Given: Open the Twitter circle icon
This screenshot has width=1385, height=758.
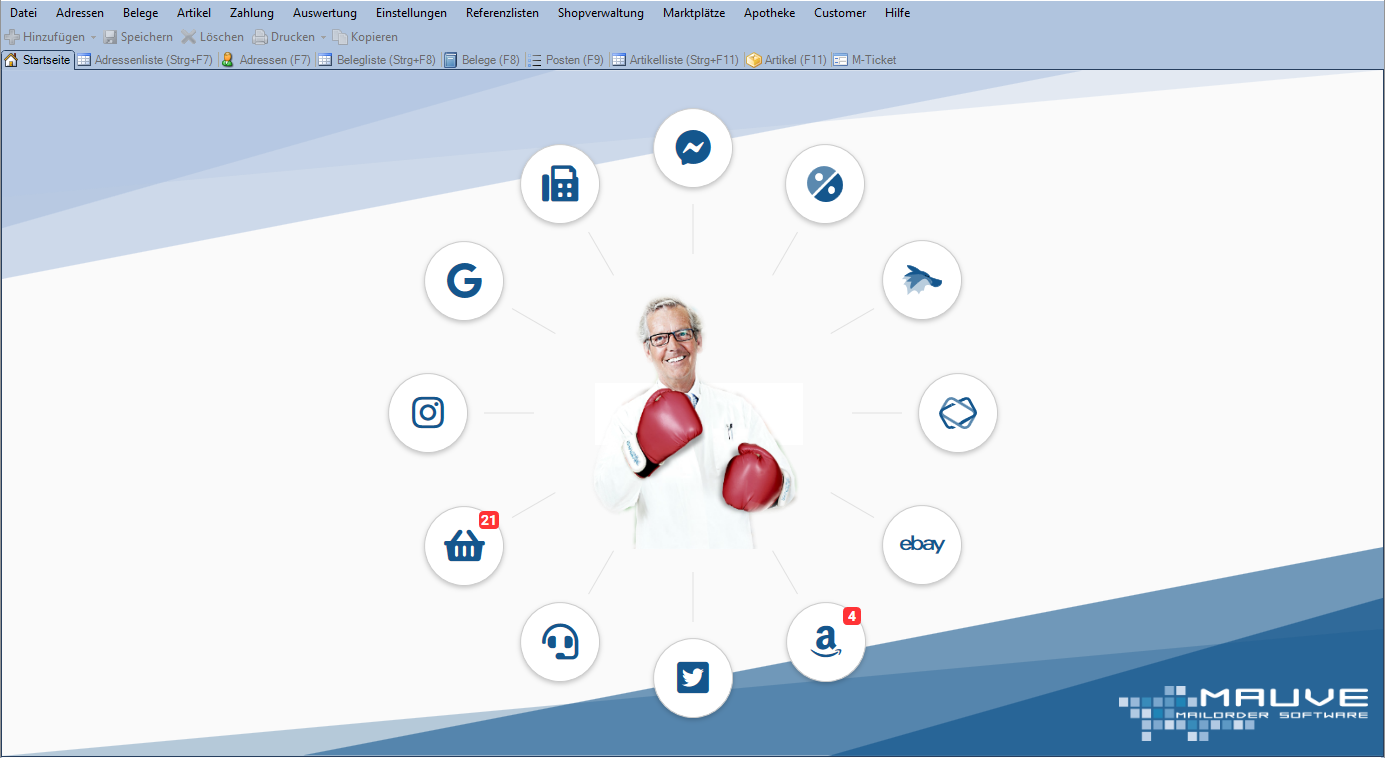Looking at the screenshot, I should [x=693, y=678].
